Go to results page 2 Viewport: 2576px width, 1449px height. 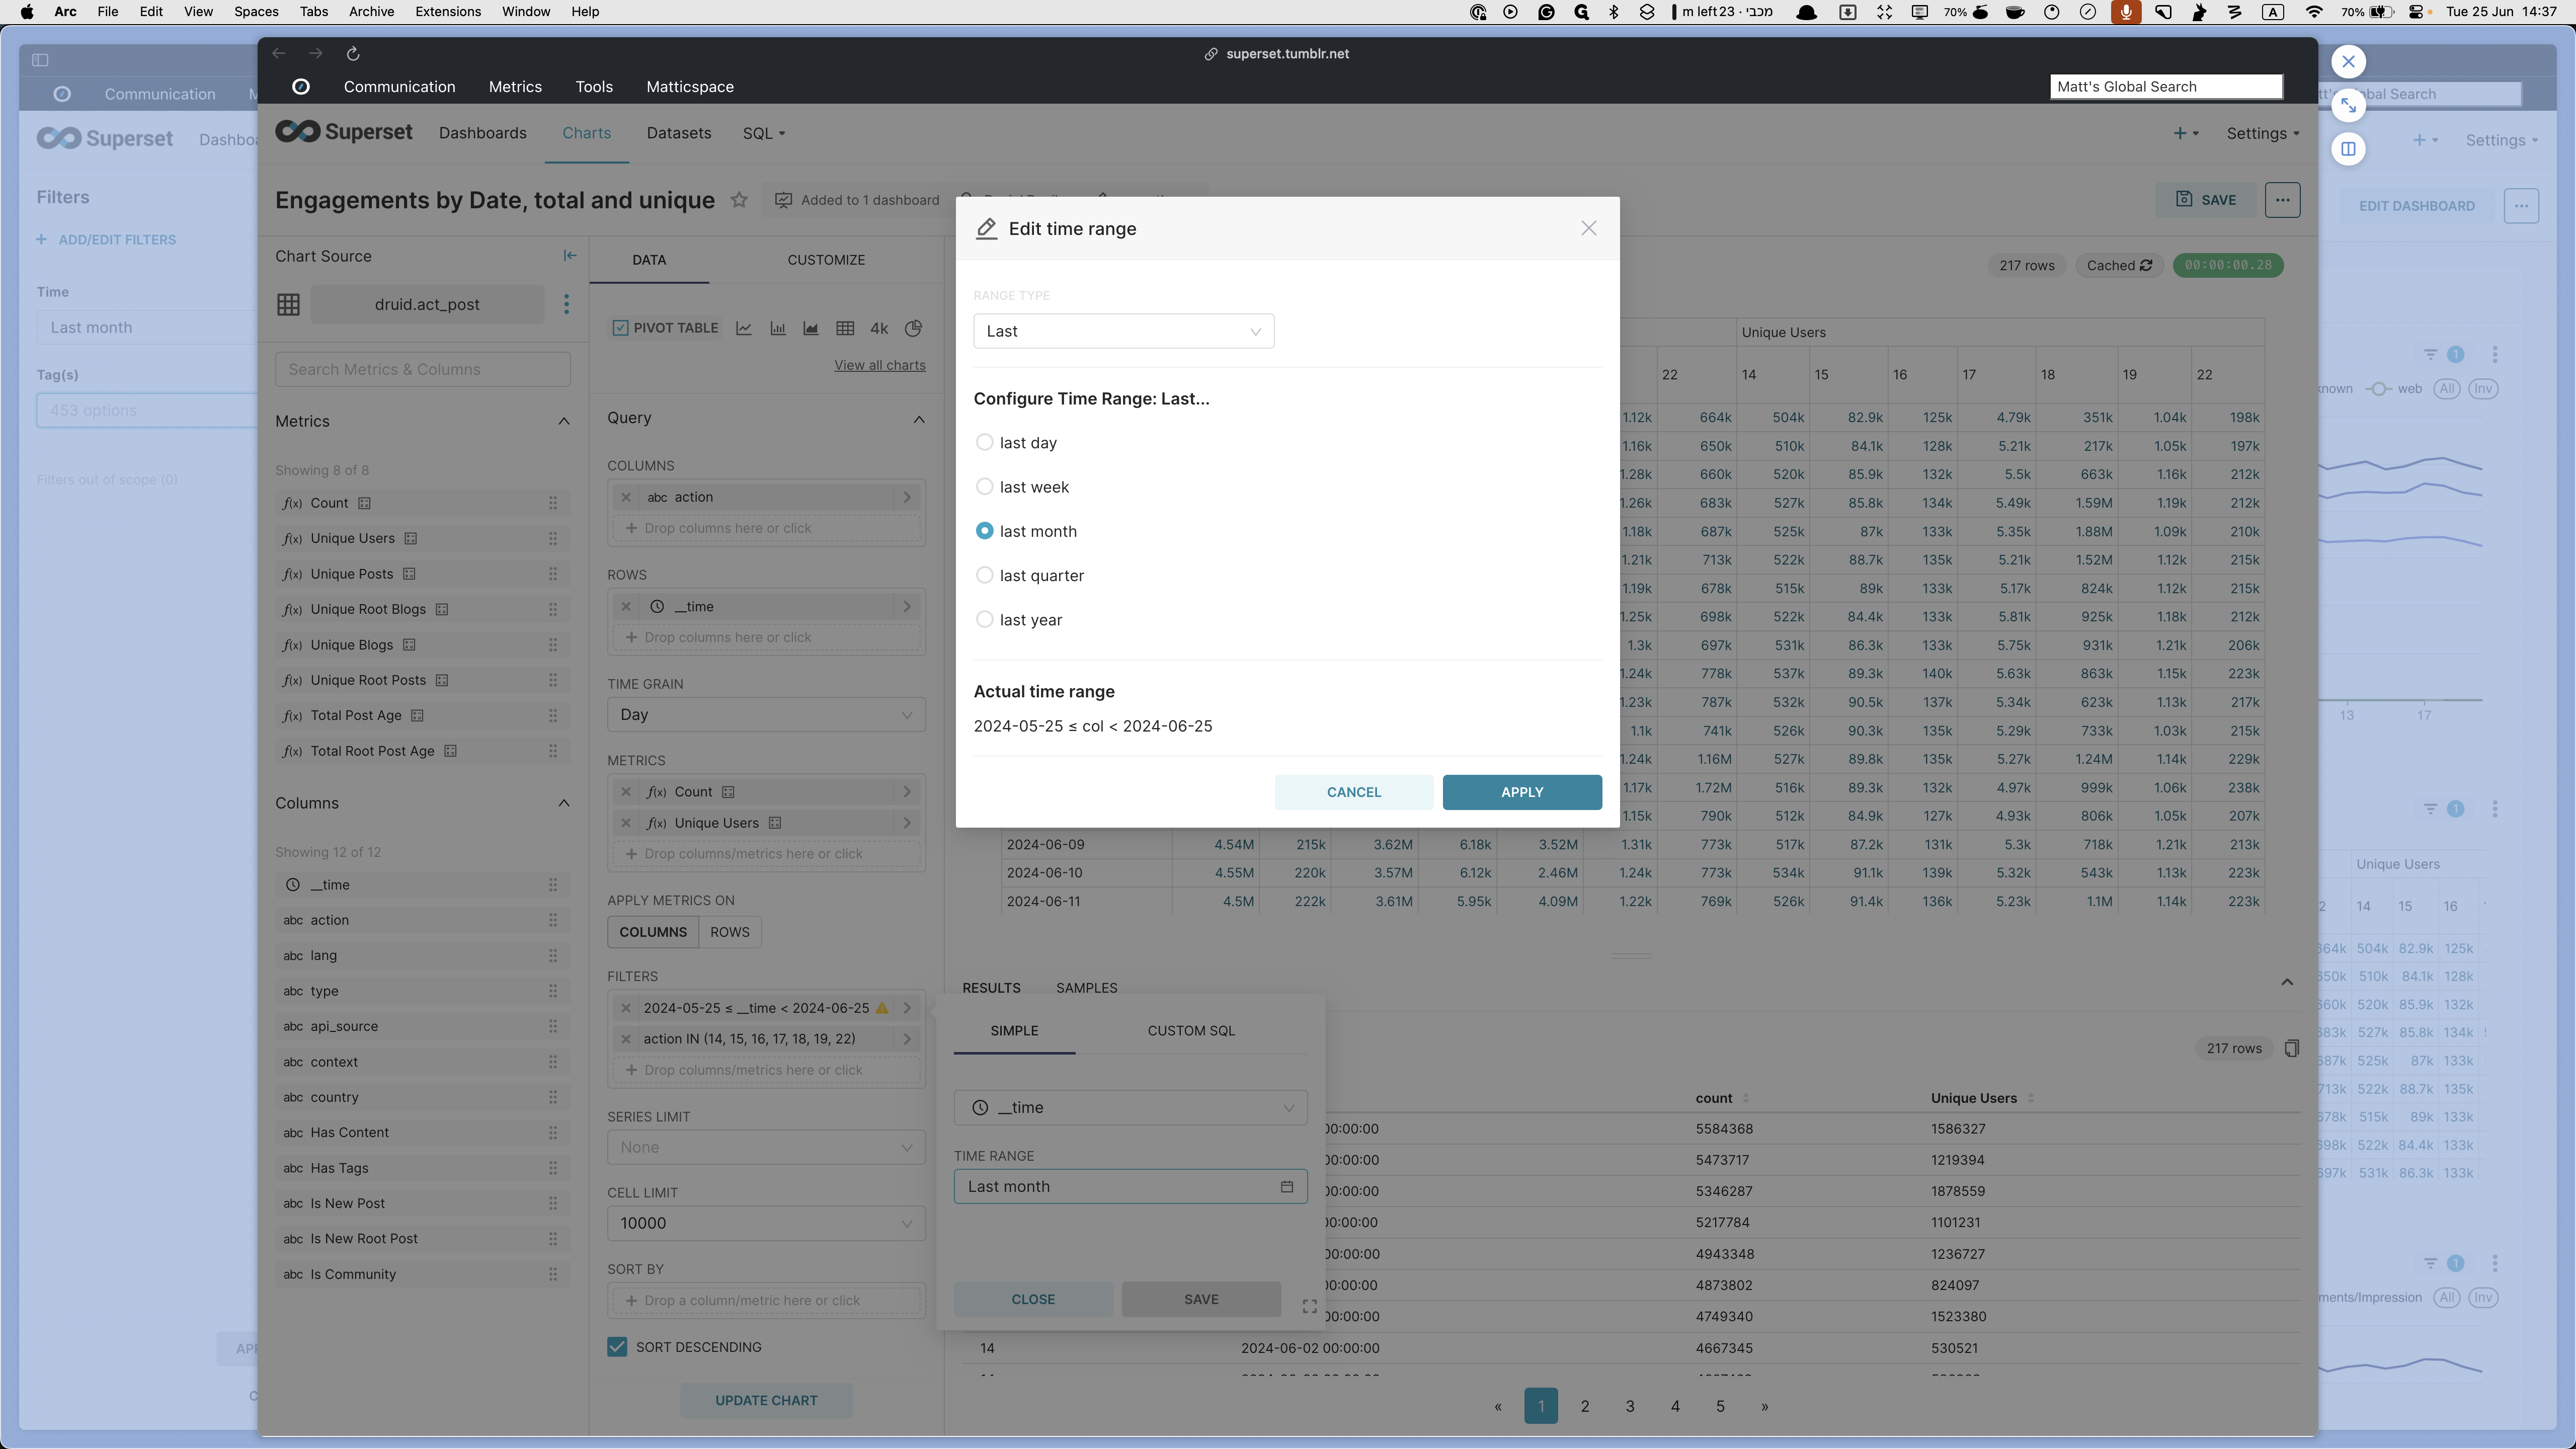[x=1585, y=1406]
